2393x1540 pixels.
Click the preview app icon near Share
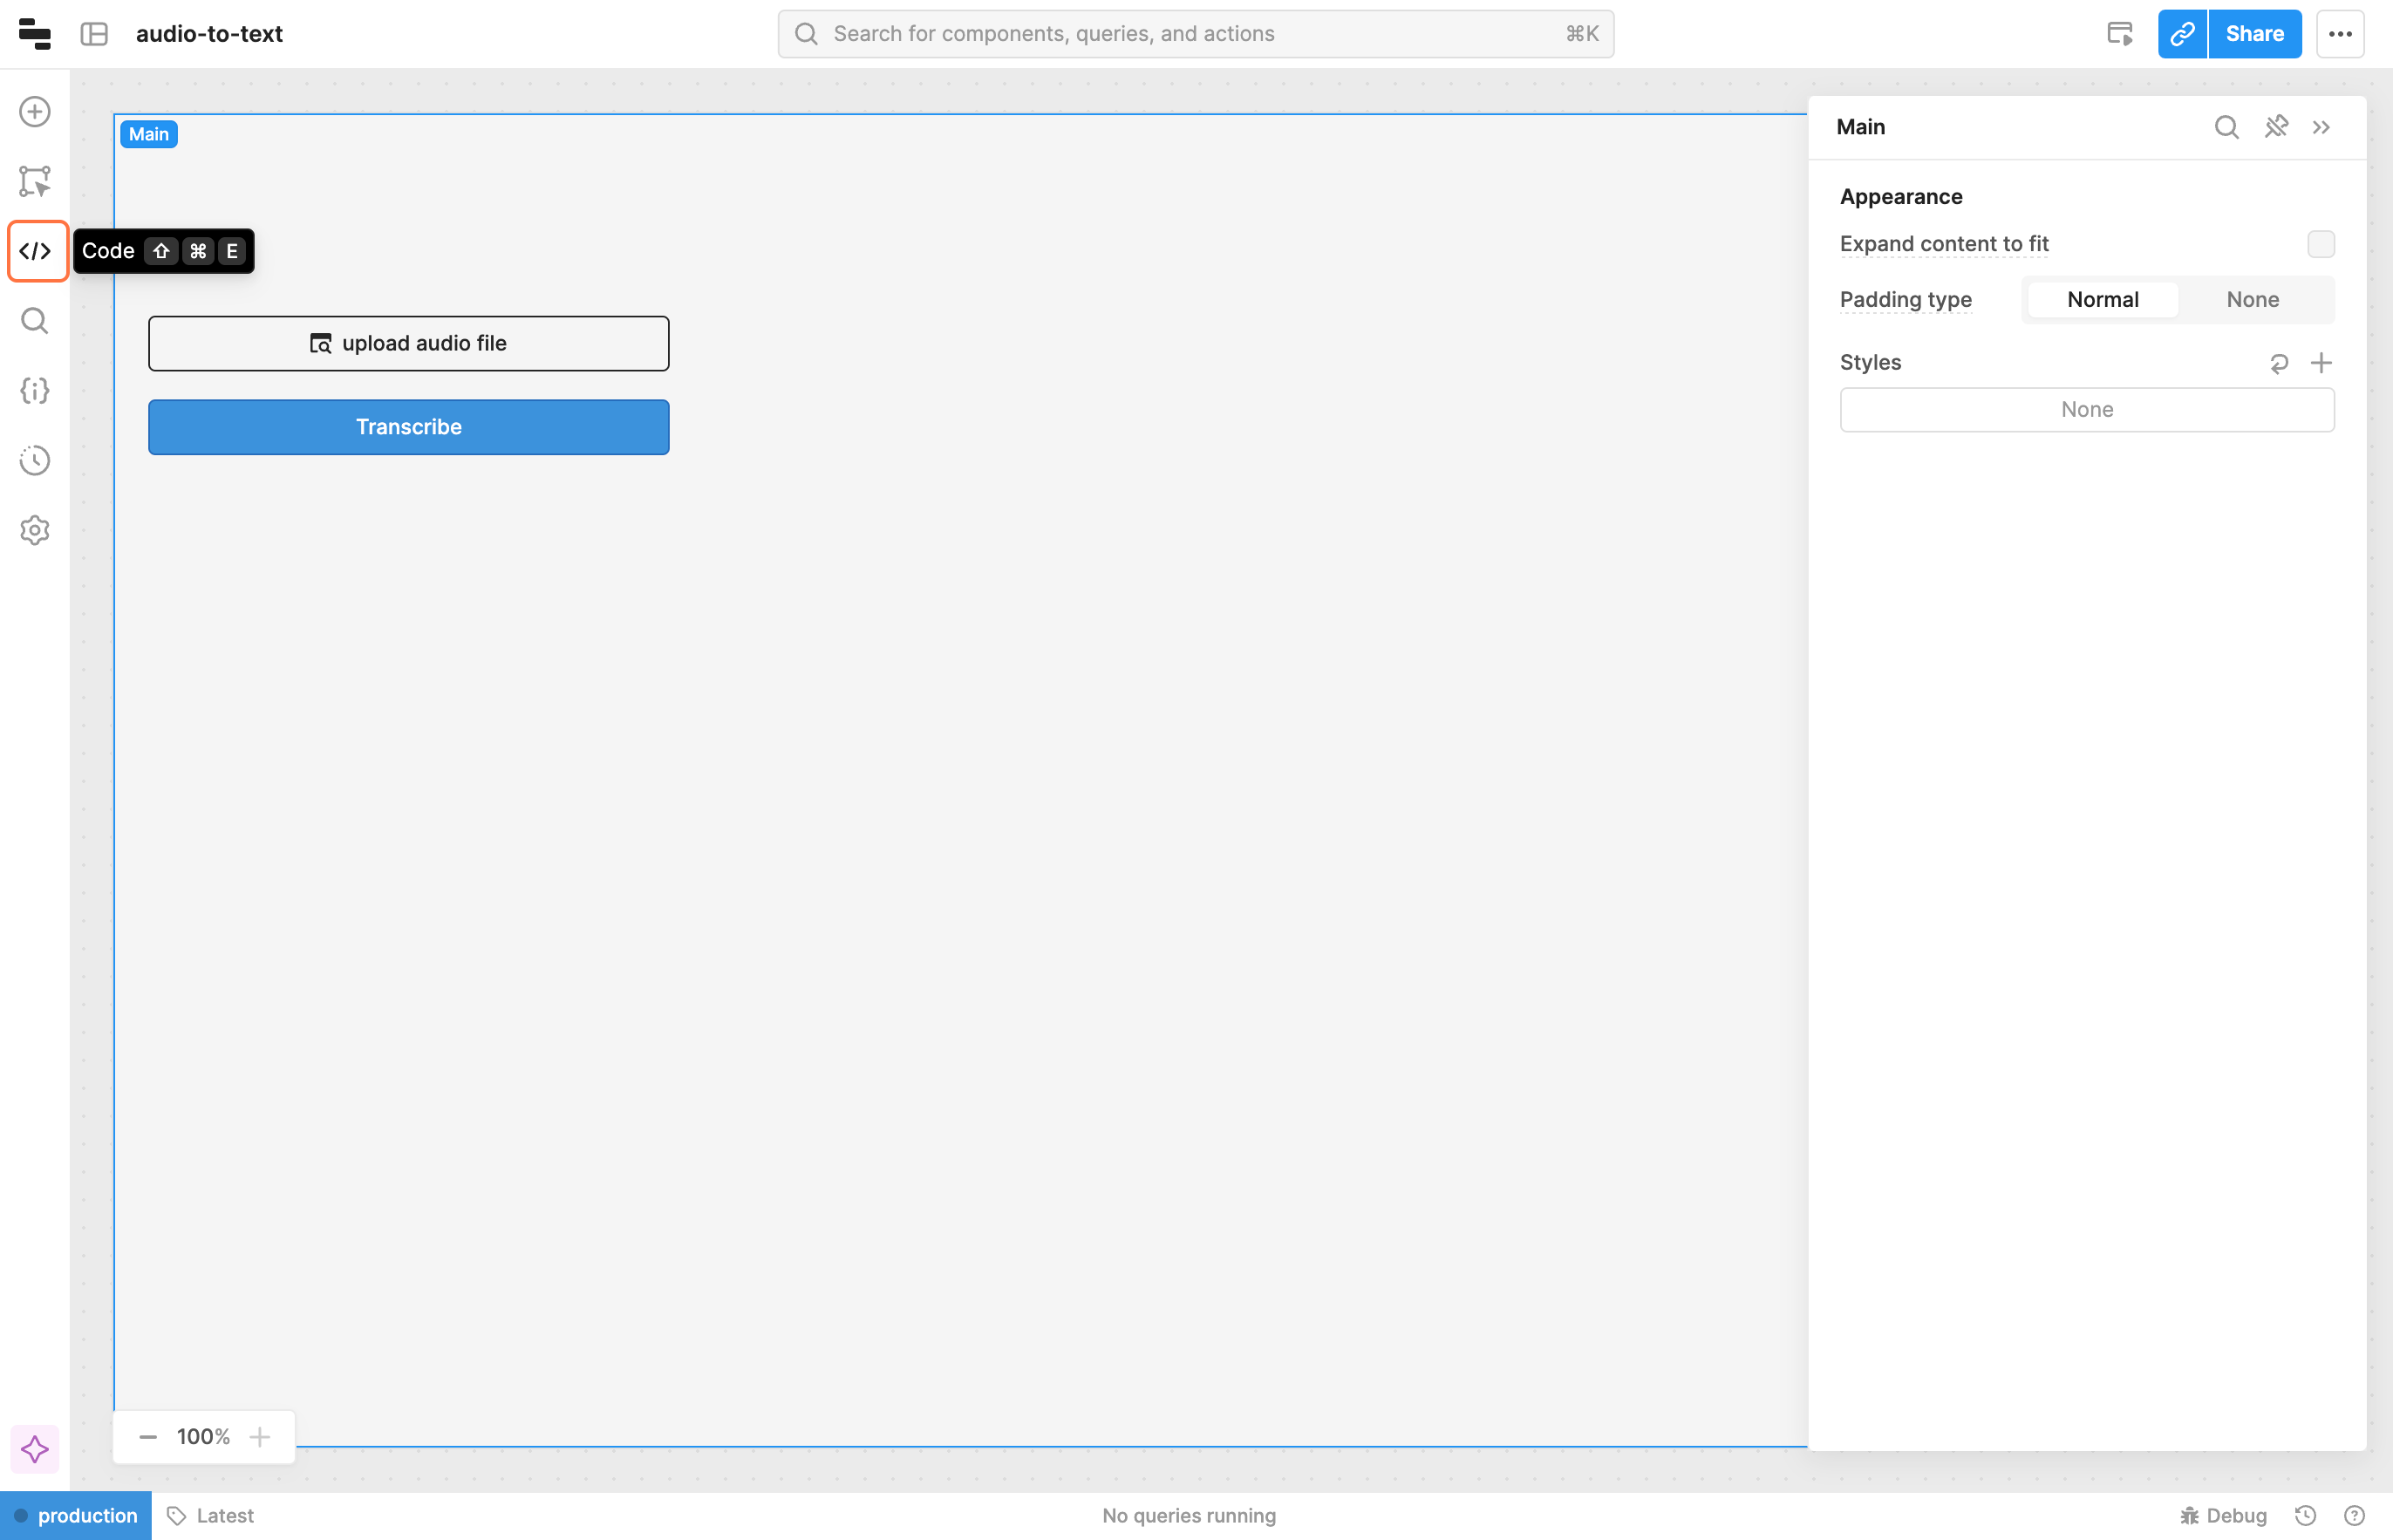tap(2119, 34)
